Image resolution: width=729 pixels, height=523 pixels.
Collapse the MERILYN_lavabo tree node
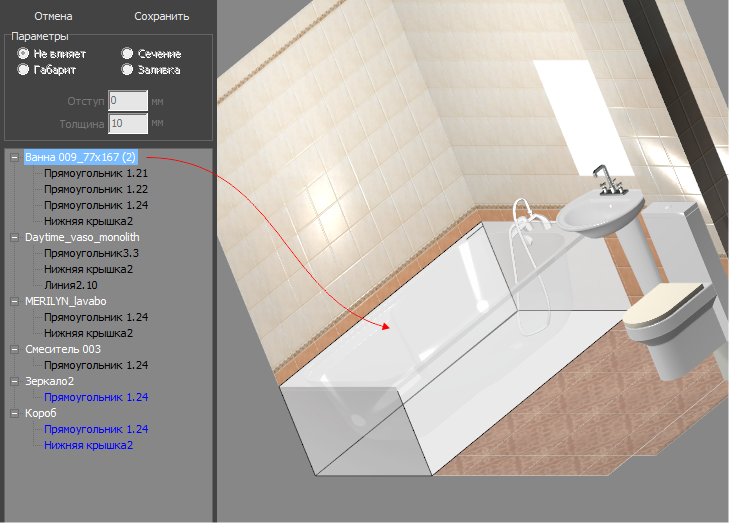[14, 301]
